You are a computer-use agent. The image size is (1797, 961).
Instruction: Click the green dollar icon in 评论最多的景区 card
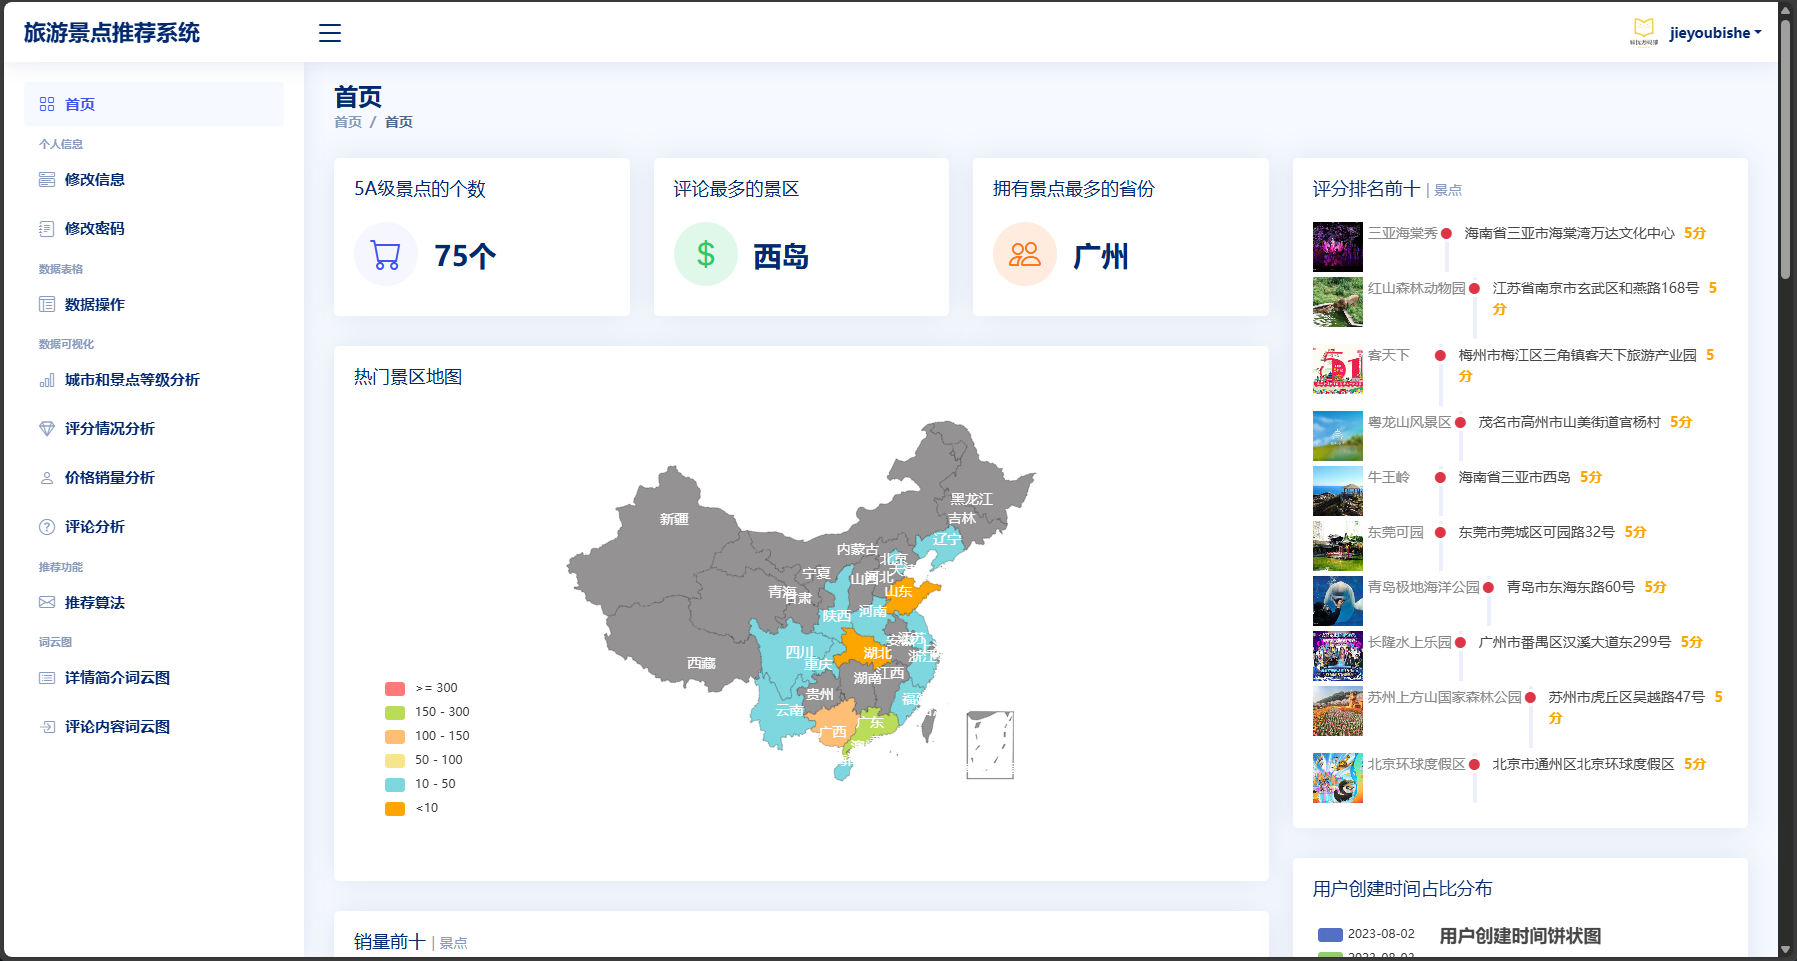(x=706, y=254)
